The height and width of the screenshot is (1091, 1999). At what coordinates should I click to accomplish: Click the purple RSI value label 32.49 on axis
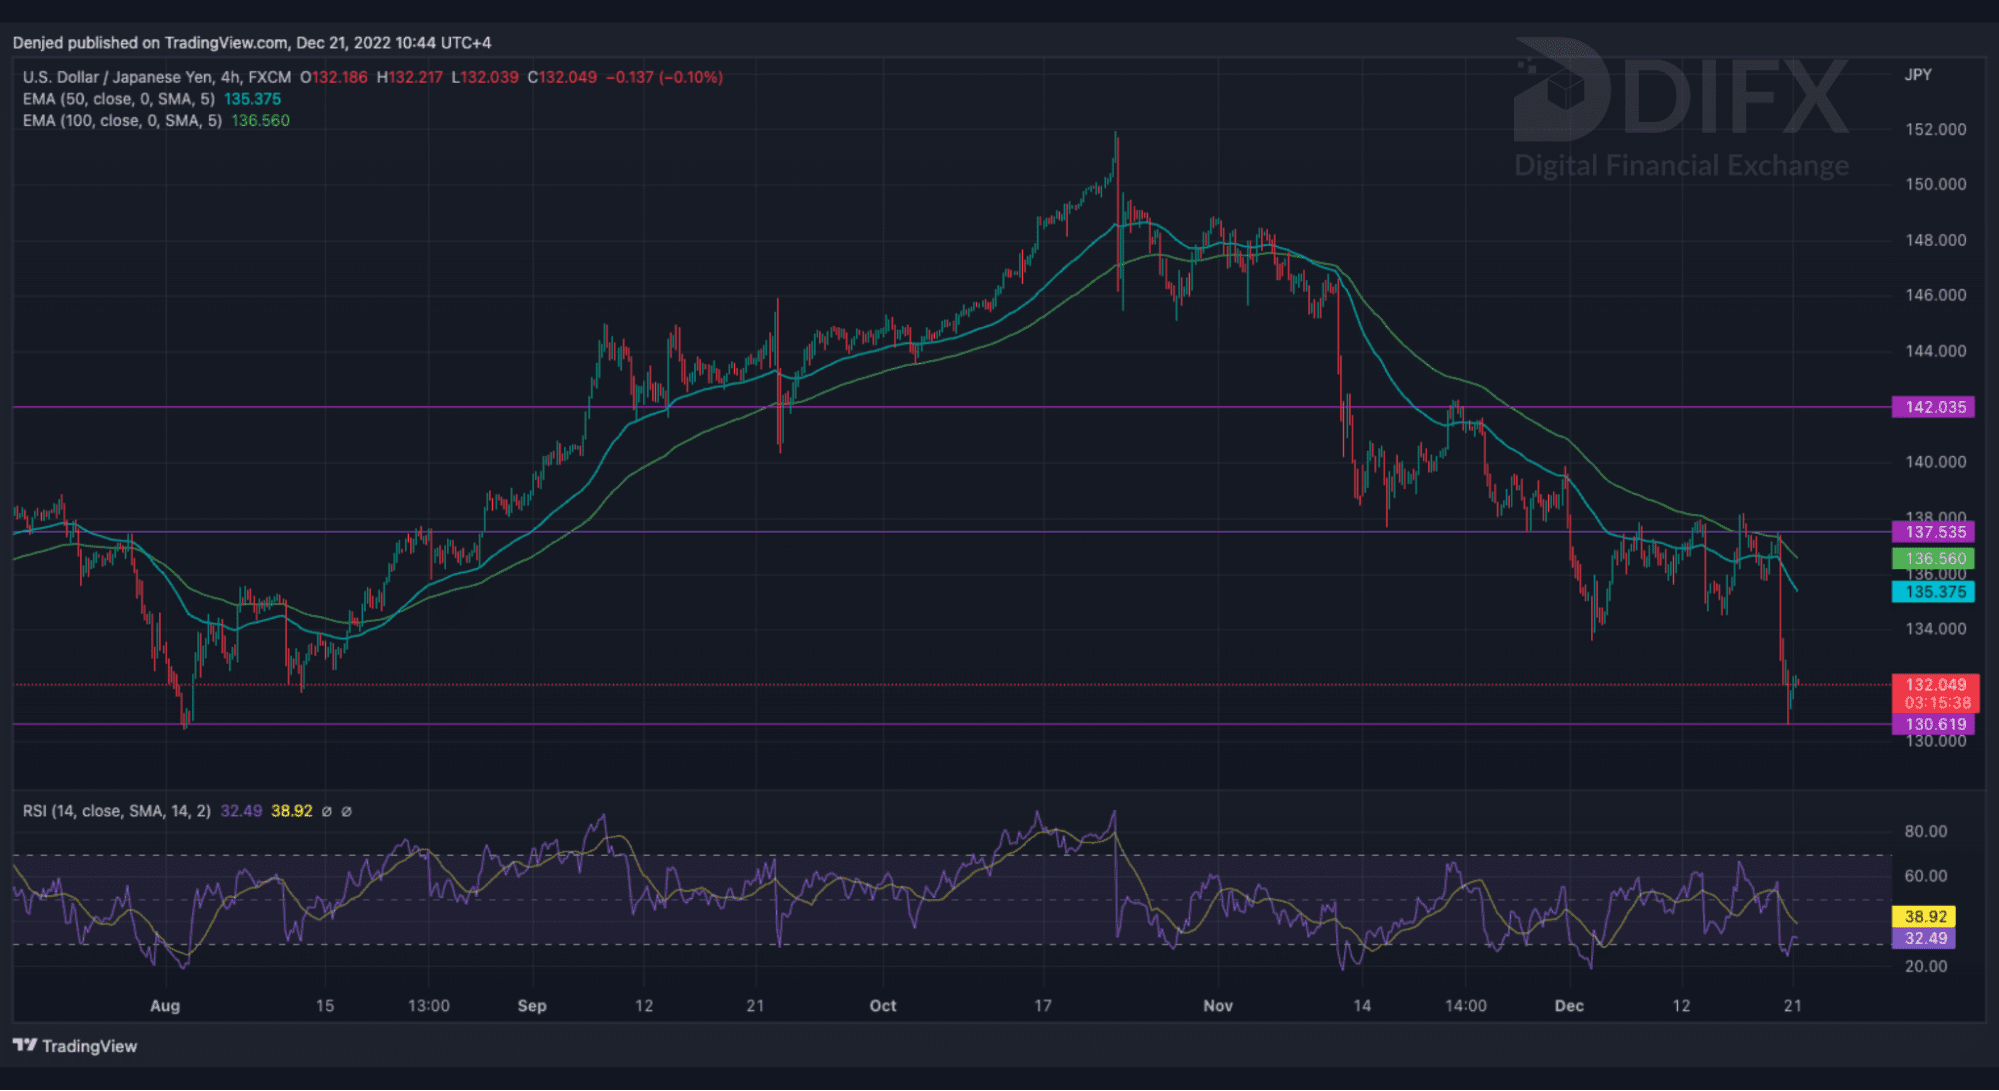pos(1924,938)
